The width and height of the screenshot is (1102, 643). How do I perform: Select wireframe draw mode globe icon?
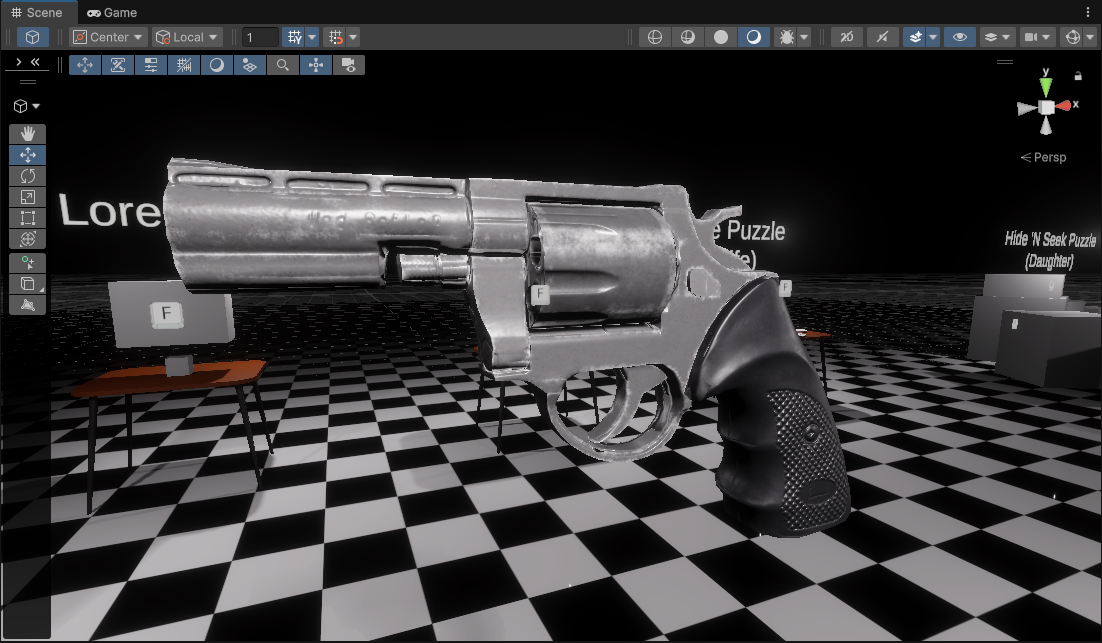point(654,37)
